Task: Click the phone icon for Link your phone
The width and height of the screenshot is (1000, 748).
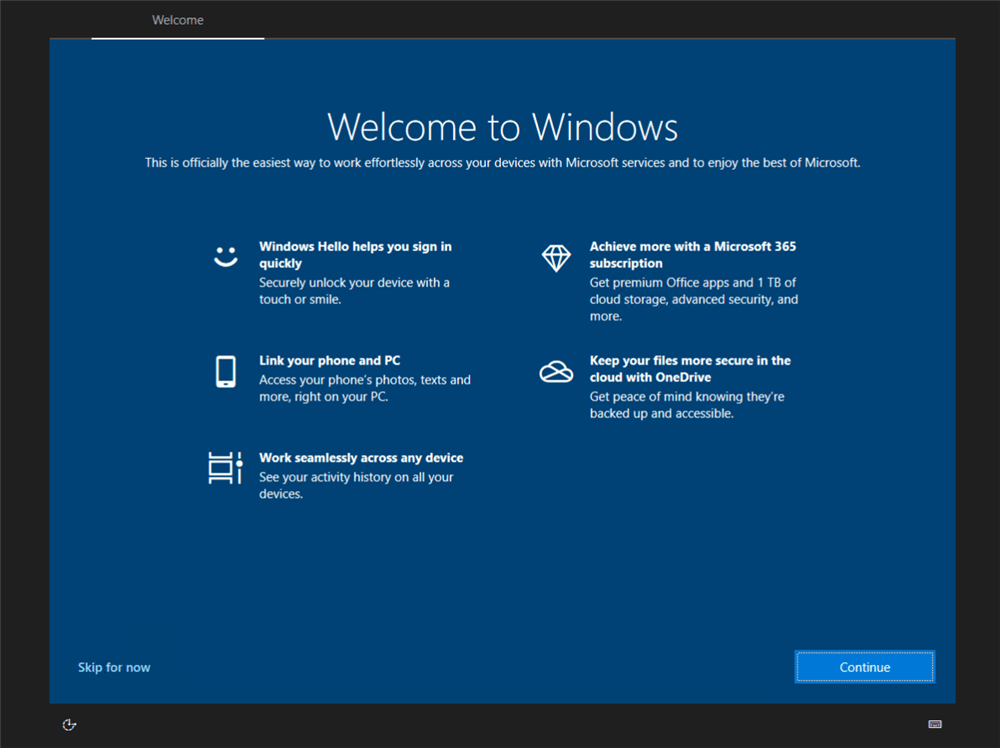Action: [225, 371]
